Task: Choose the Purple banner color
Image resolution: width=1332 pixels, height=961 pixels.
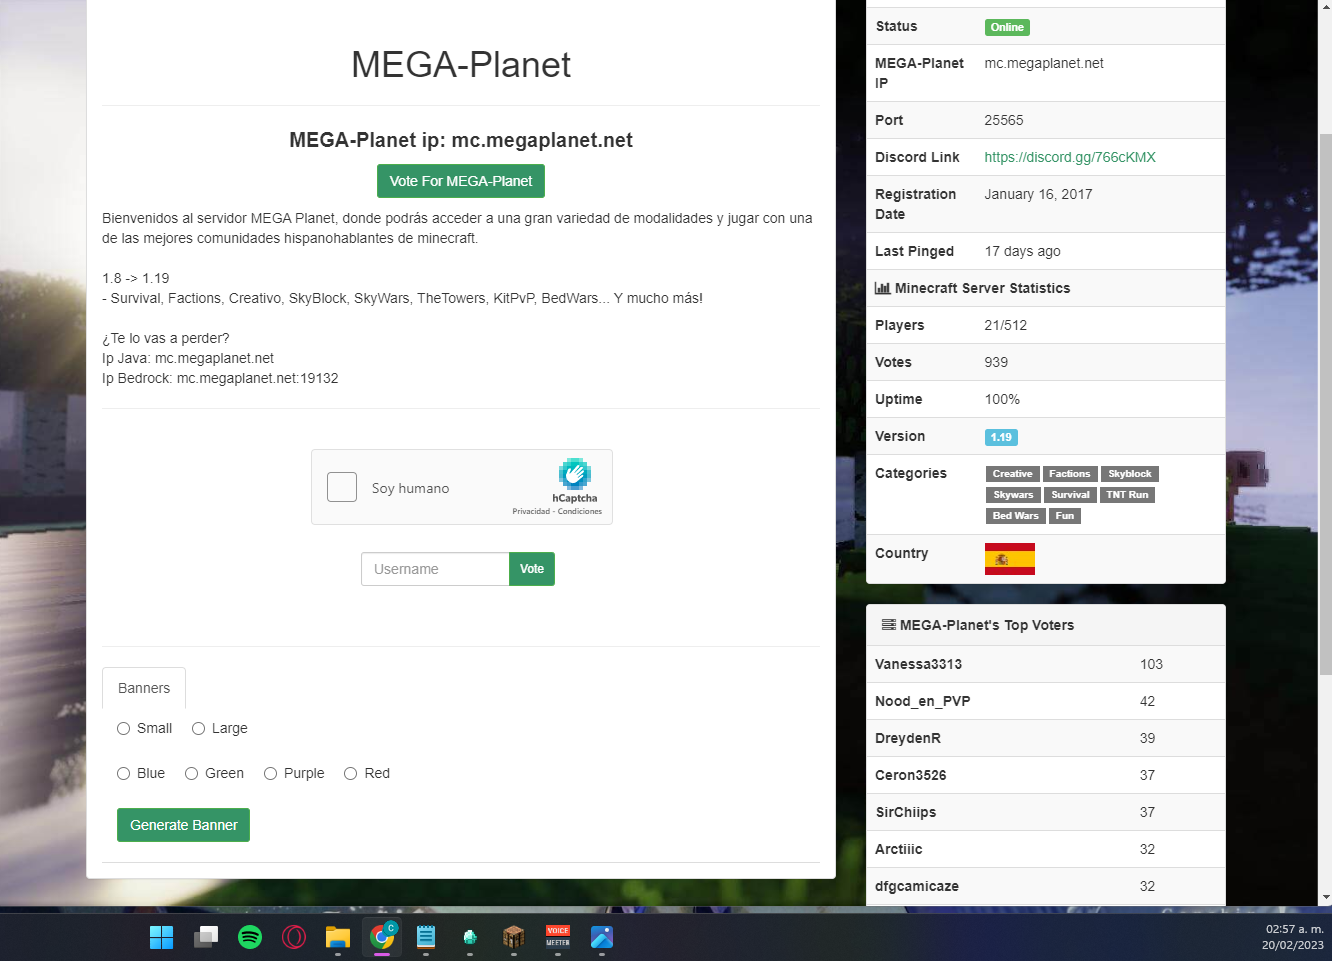Action: click(271, 774)
